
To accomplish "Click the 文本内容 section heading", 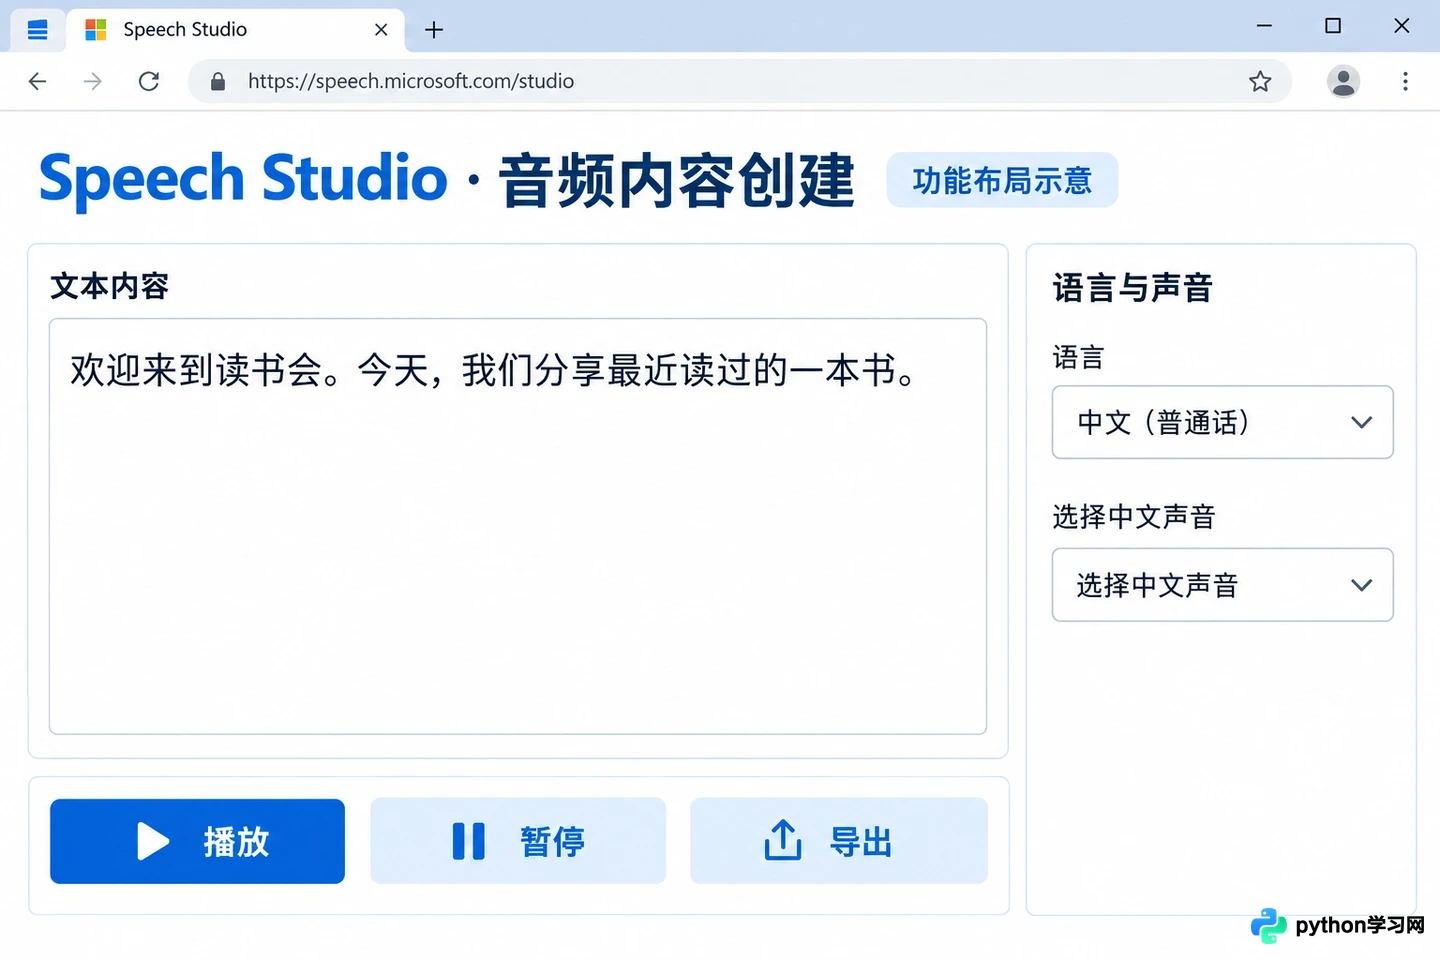I will (x=110, y=287).
